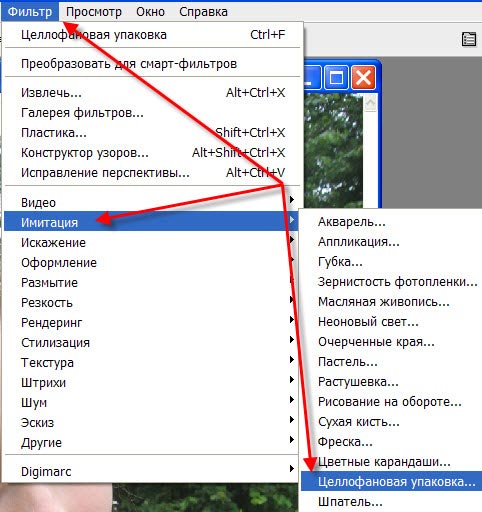Expand the Эскиз submenu

(x=151, y=422)
